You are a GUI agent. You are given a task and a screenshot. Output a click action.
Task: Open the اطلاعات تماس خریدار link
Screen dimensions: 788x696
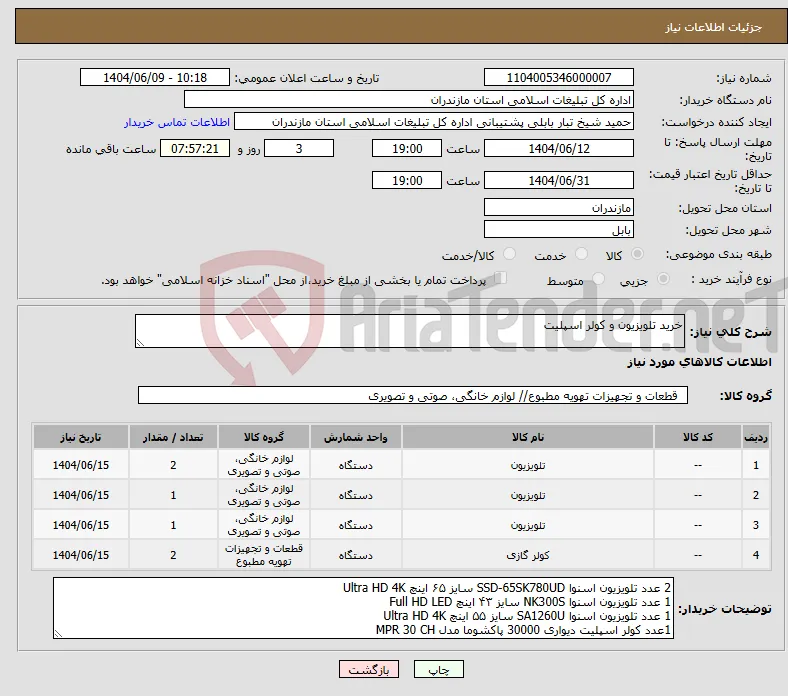177,122
